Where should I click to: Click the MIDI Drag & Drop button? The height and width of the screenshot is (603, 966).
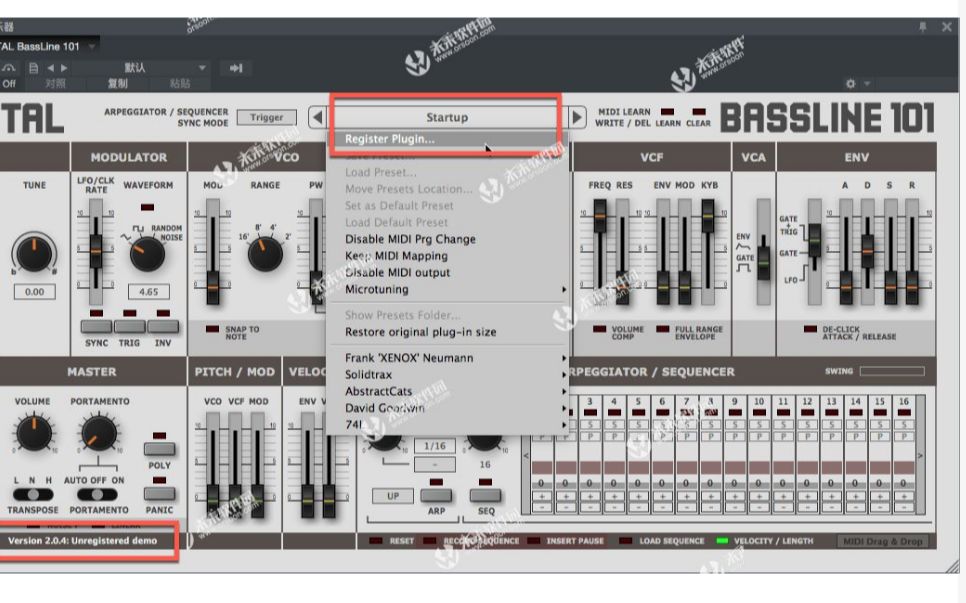pos(882,541)
